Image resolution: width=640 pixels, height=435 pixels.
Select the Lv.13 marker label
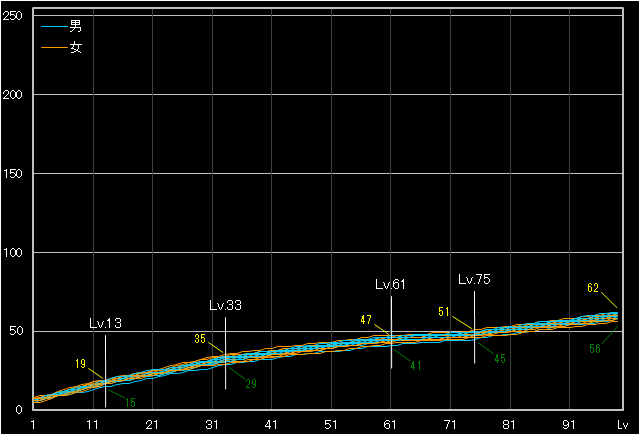tap(105, 324)
